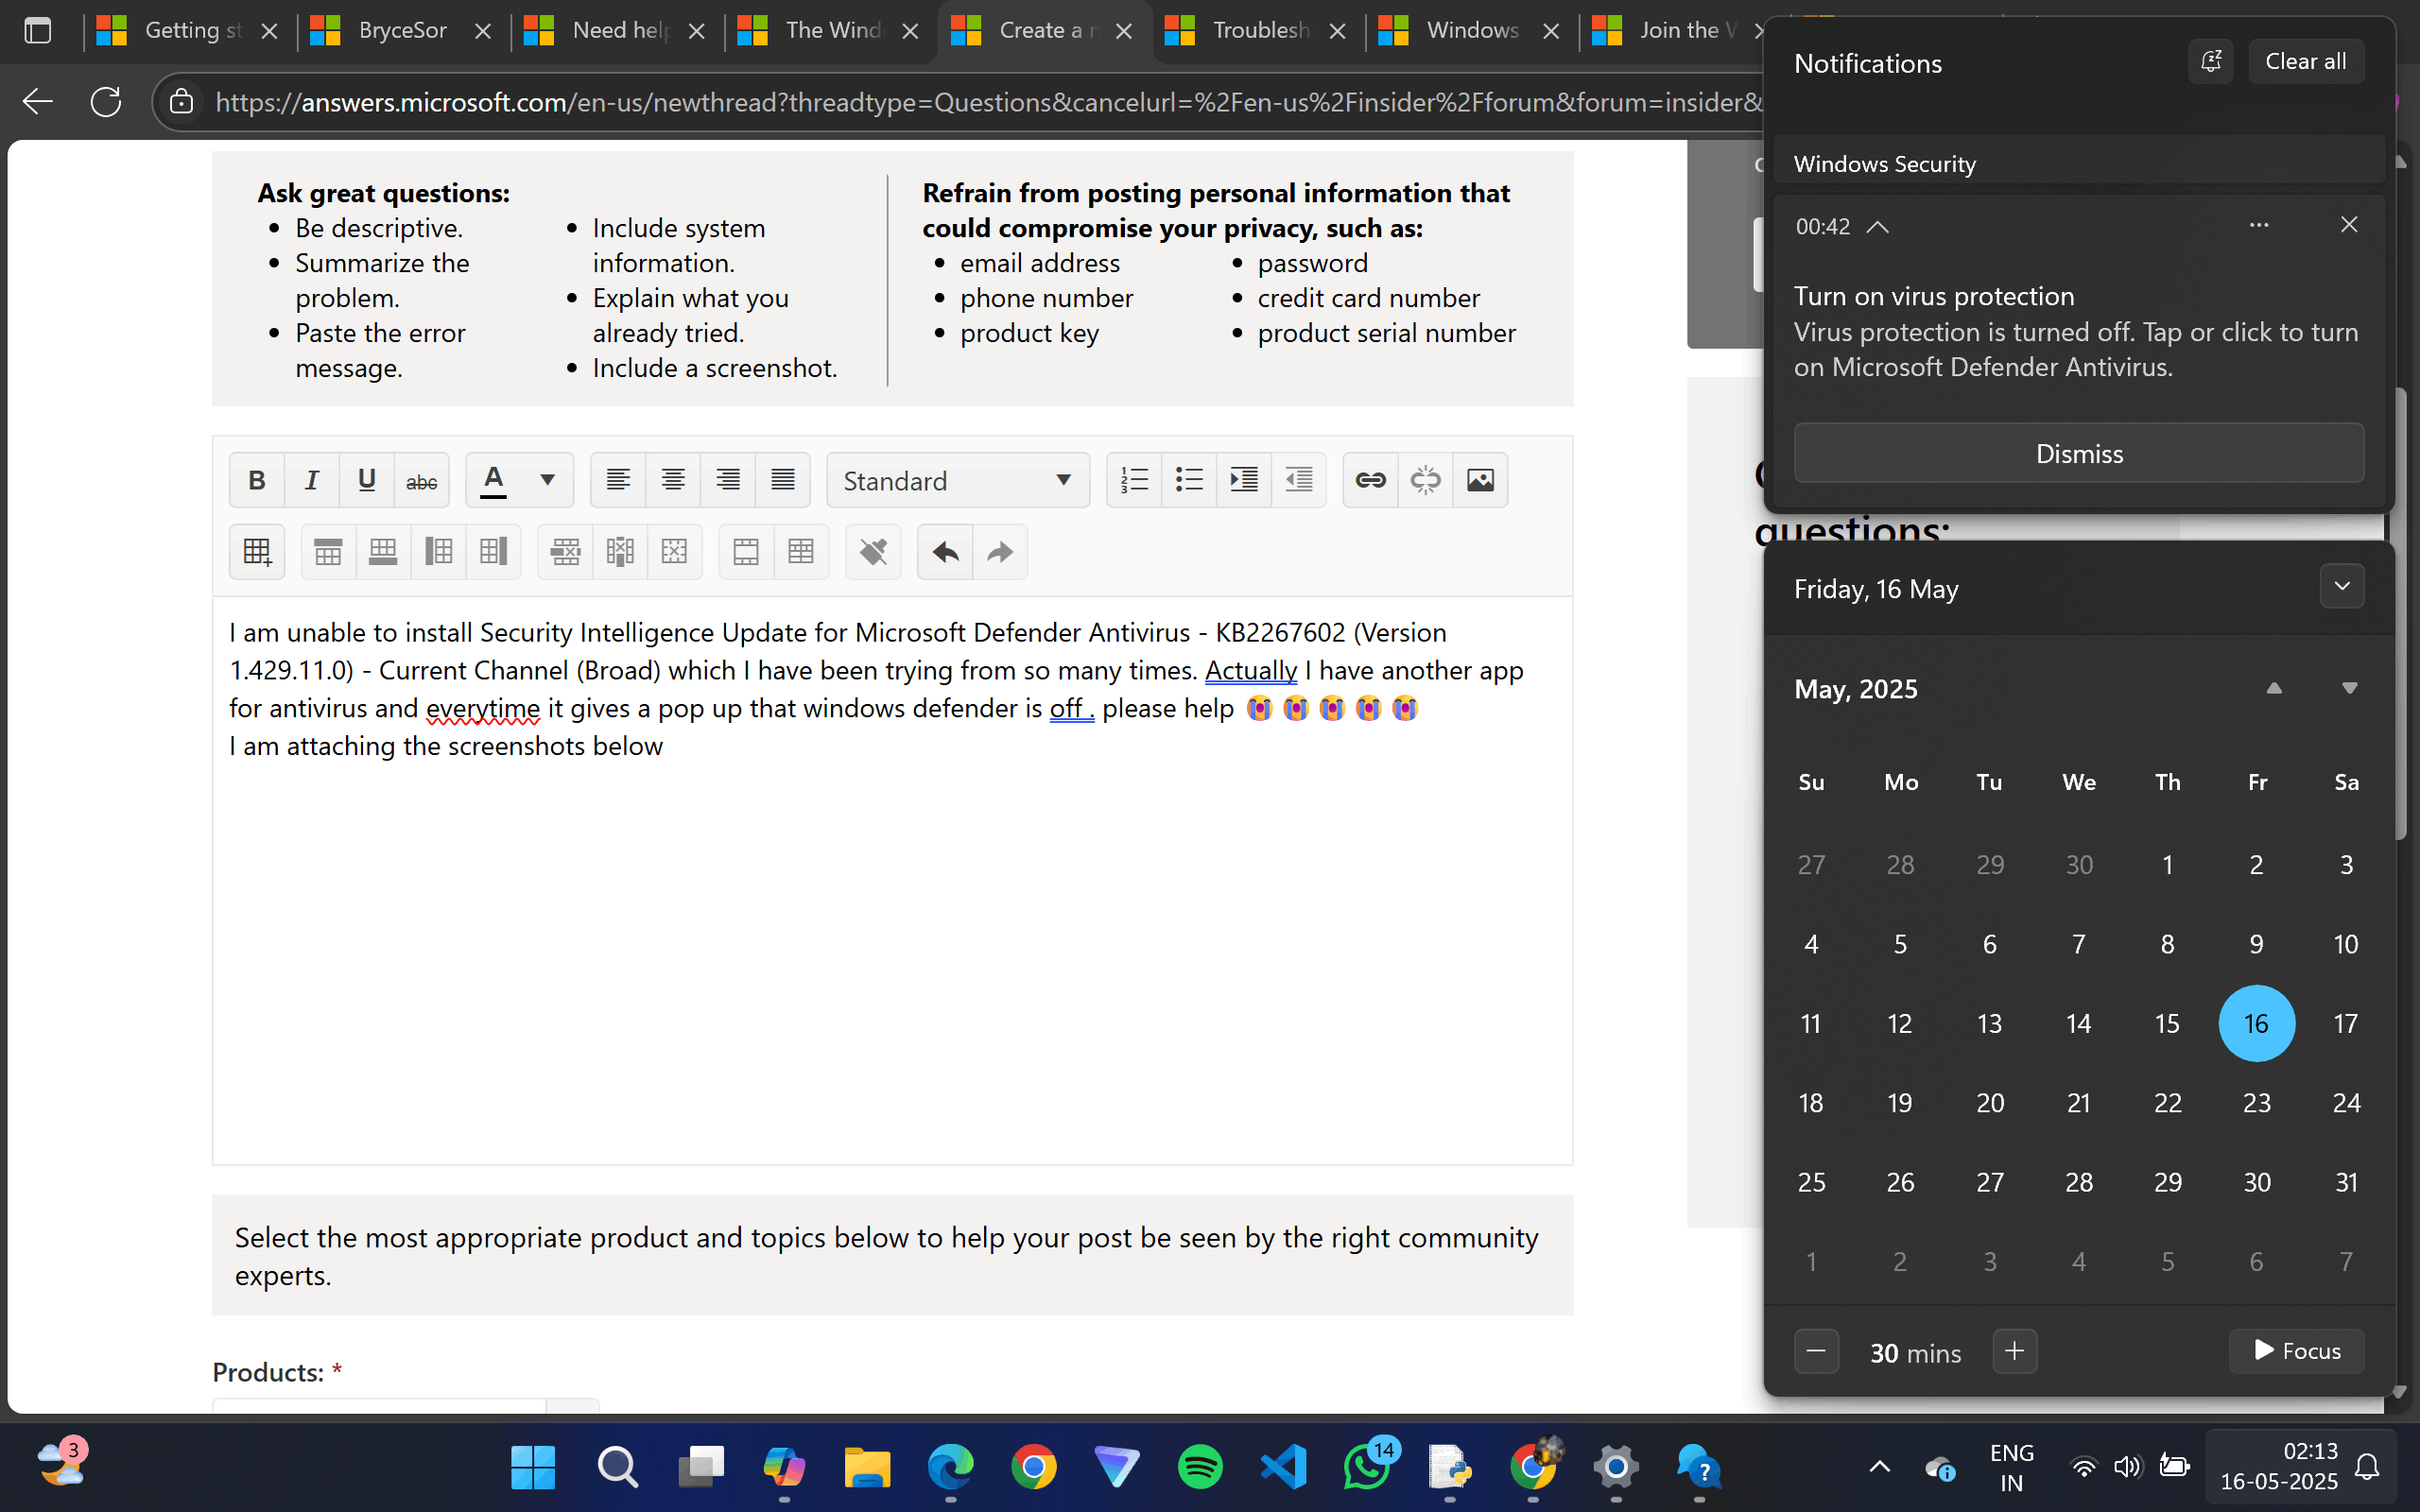Toggle bold formatting in editor toolbar
This screenshot has height=1512, width=2420.
[x=256, y=481]
